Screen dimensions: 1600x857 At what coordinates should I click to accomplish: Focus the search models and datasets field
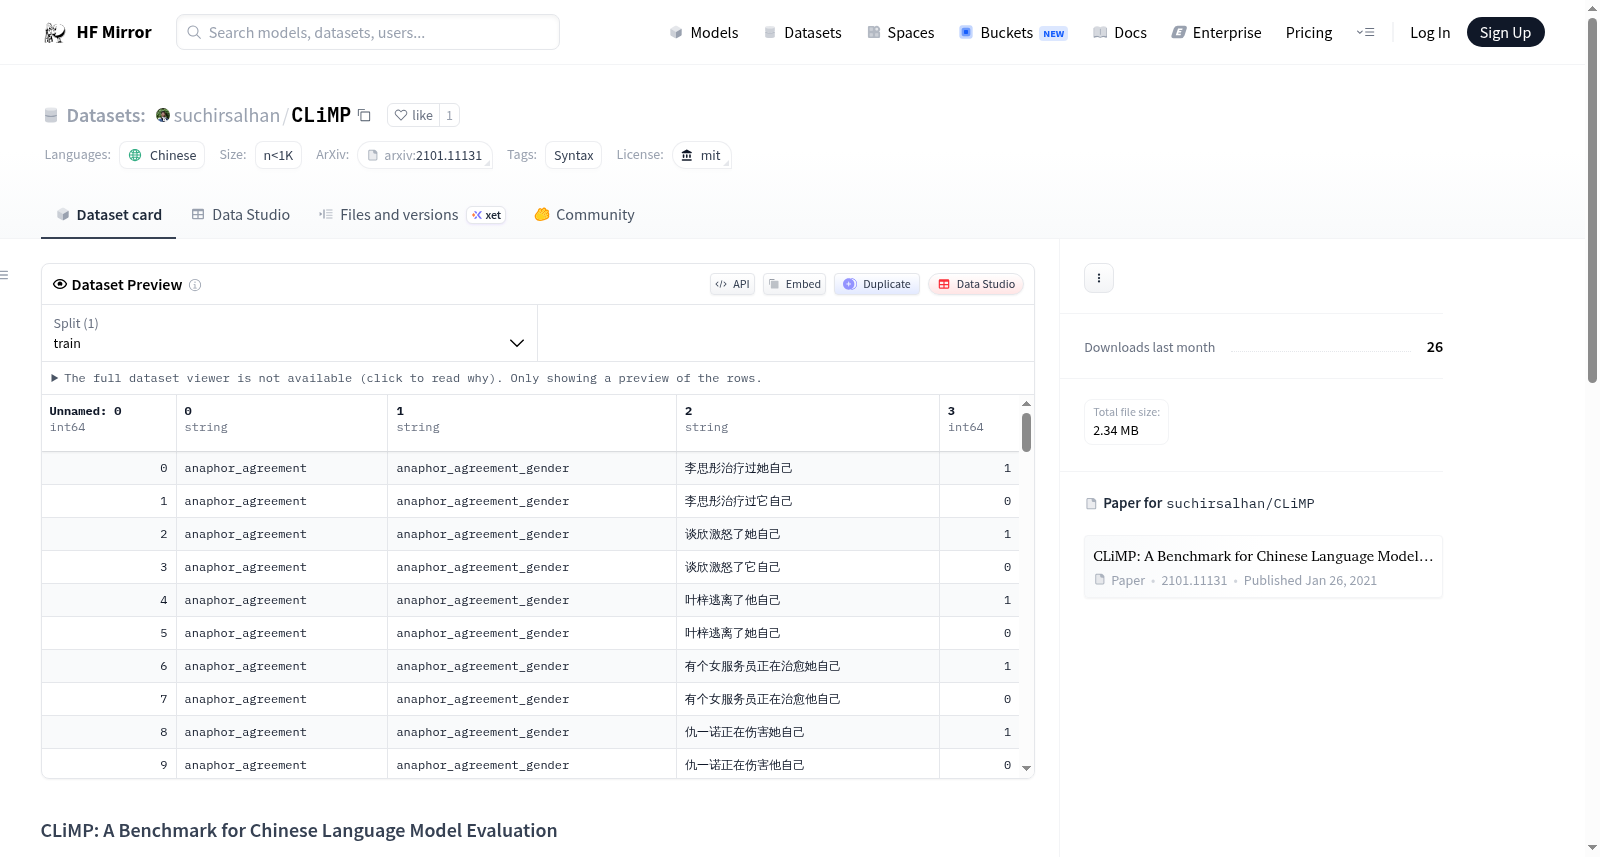click(x=368, y=32)
